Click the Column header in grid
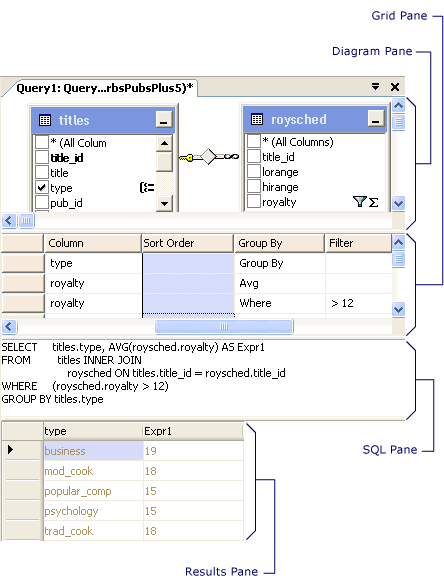This screenshot has width=444, height=587. [92, 243]
